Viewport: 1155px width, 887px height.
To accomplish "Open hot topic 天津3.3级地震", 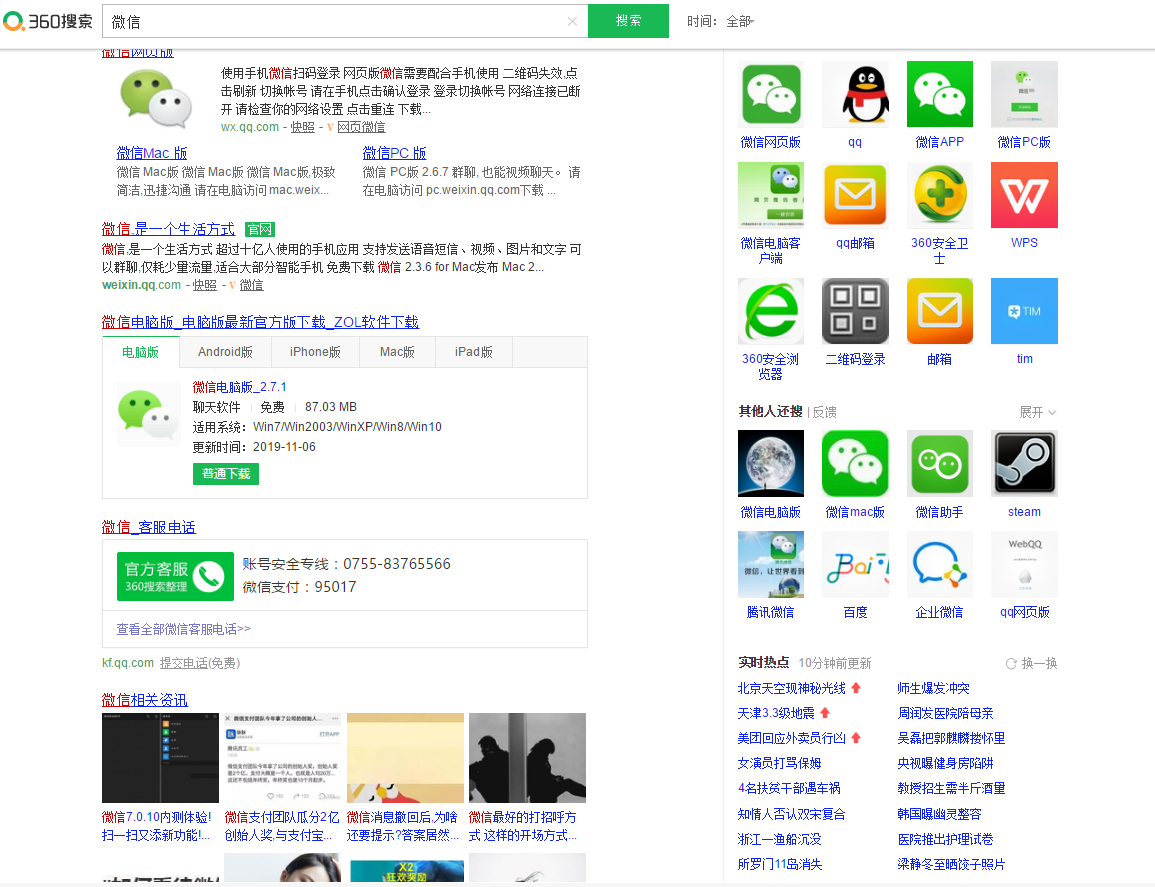I will 776,713.
